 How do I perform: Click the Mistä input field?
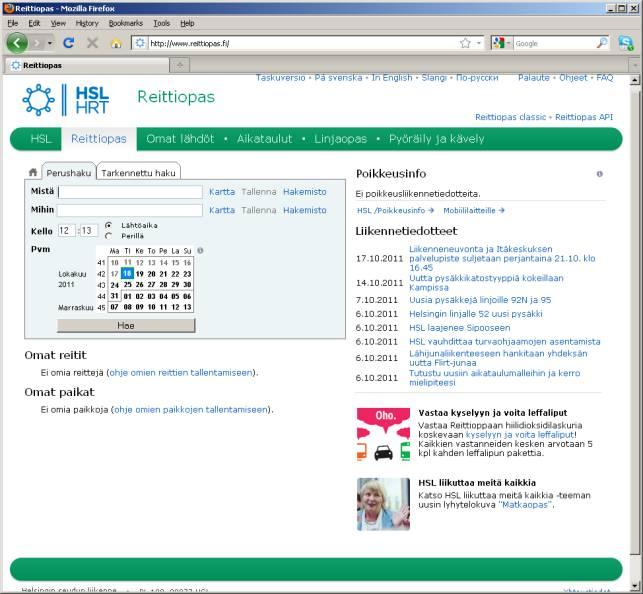pyautogui.click(x=130, y=192)
